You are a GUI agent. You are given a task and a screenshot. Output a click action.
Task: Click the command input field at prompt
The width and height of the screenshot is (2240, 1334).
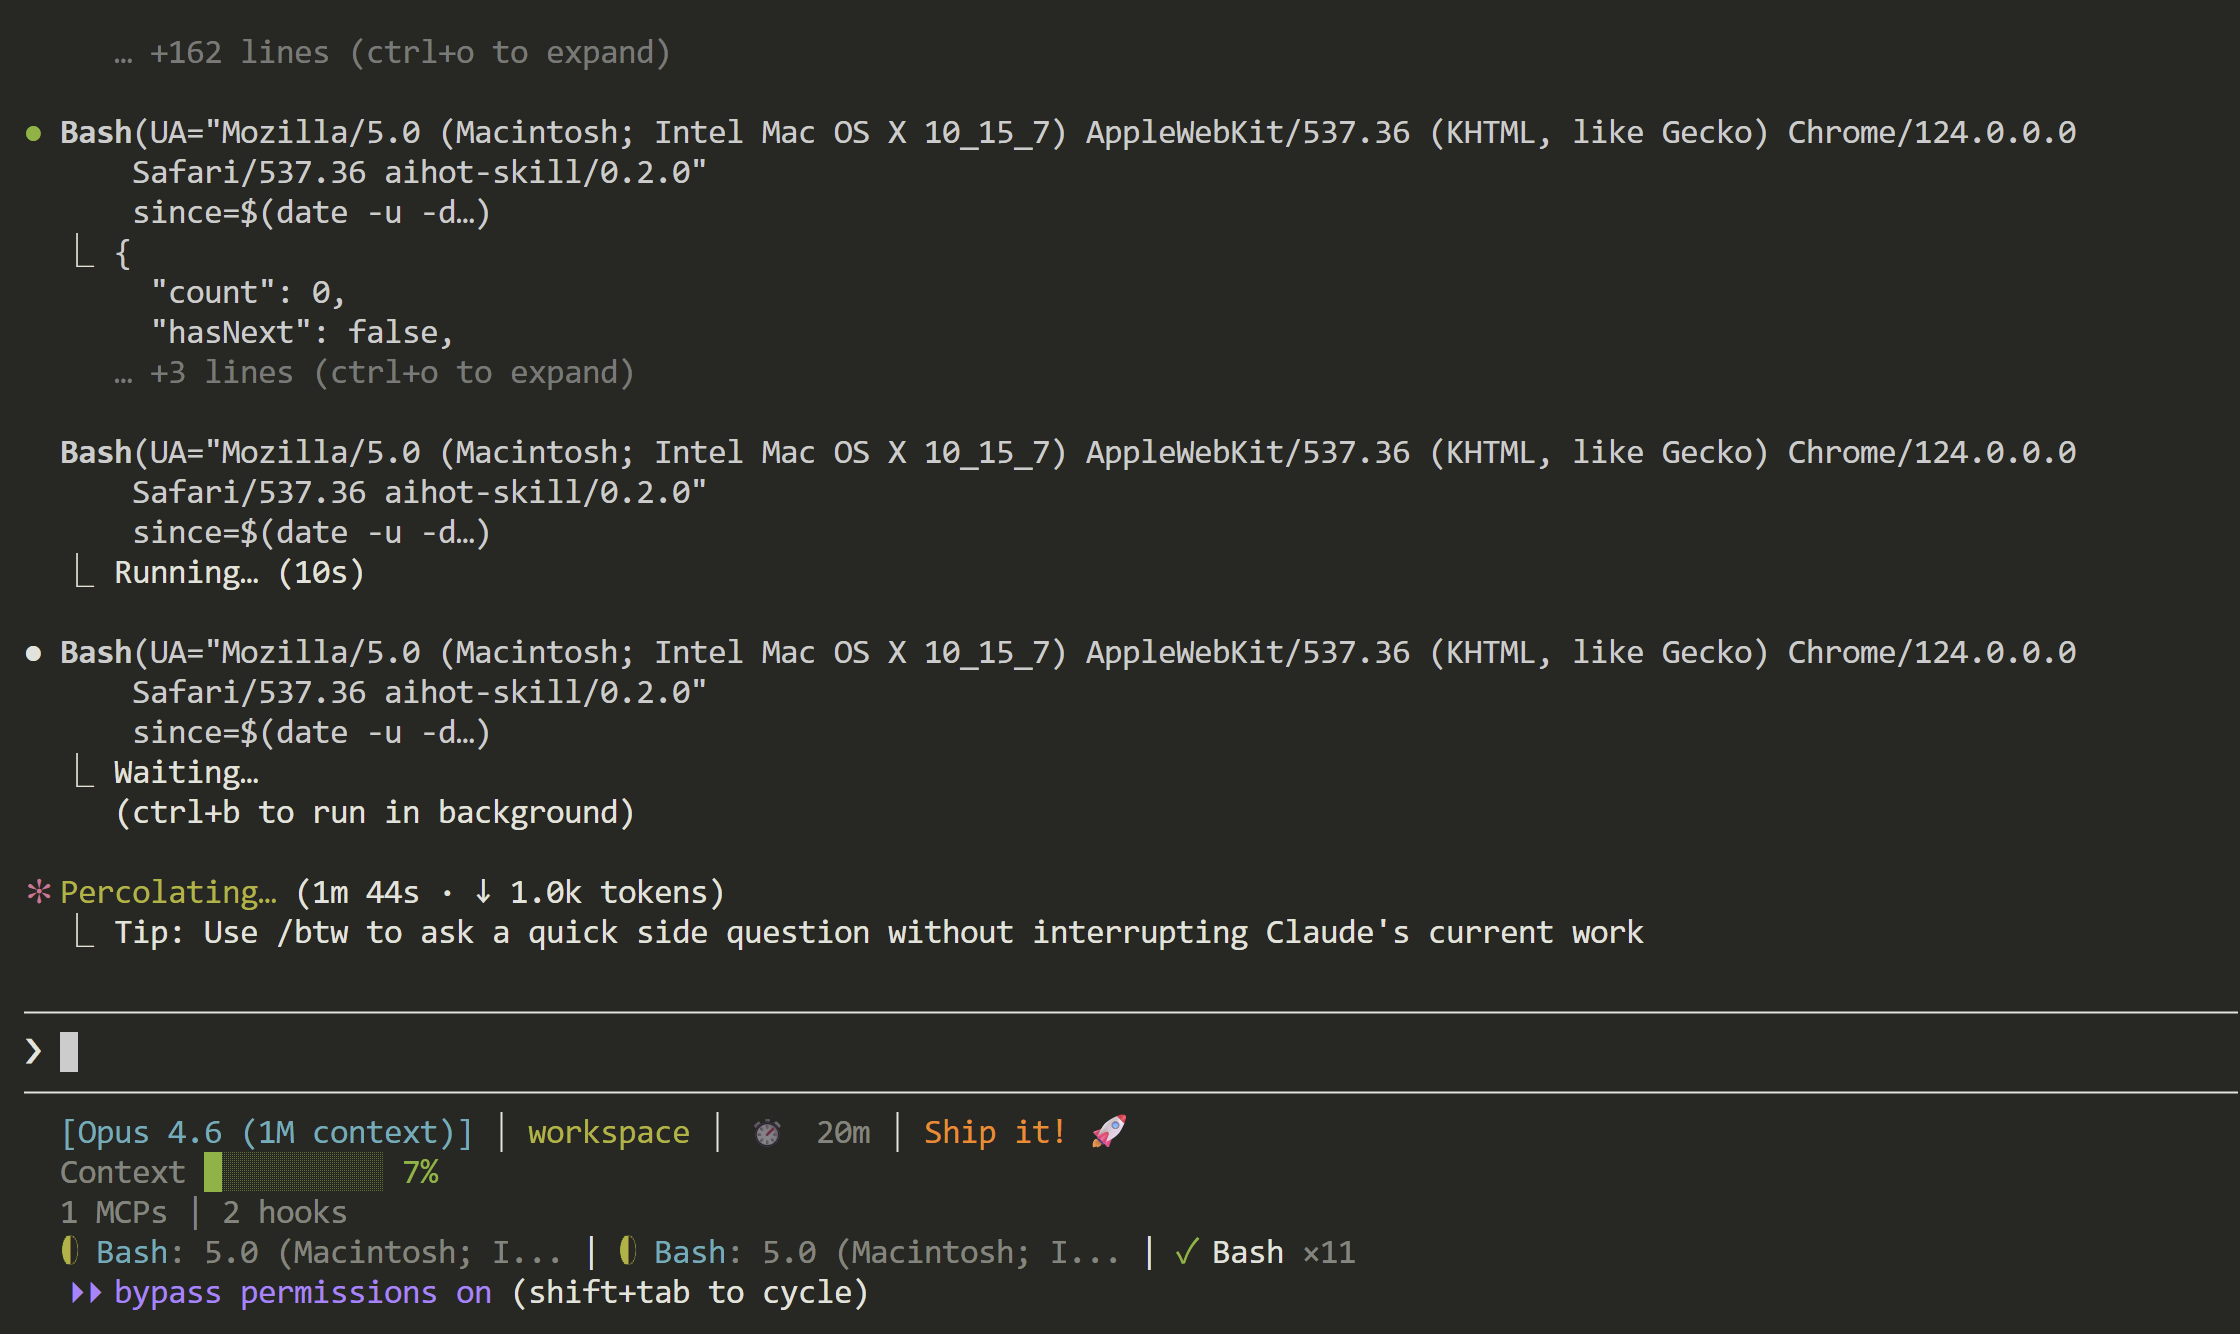coord(1130,1052)
